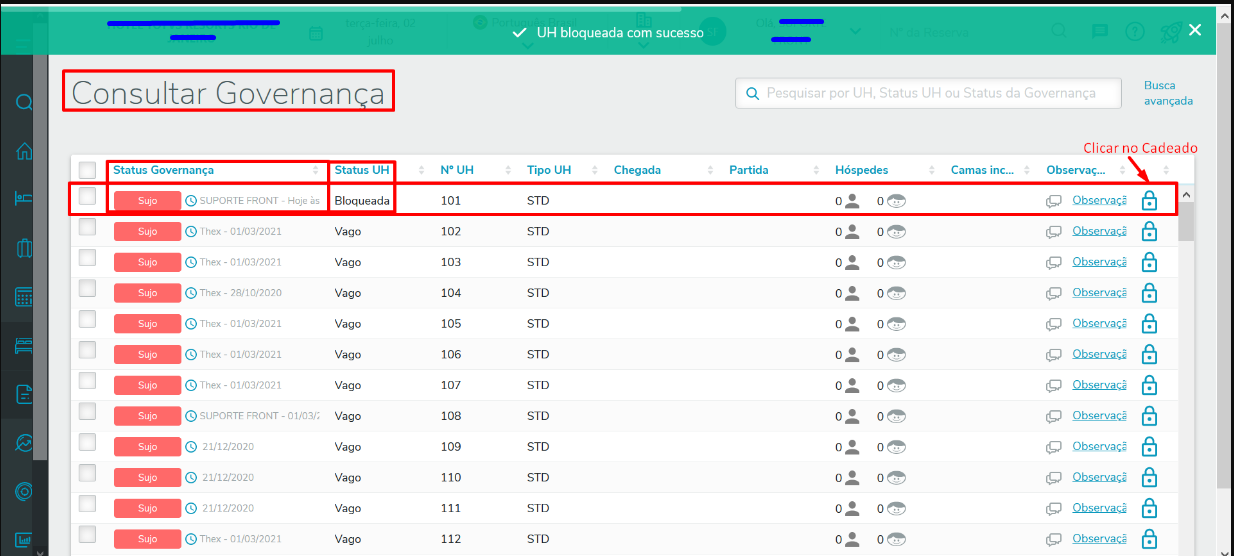1234x556 pixels.
Task: Open the governance bed icon in sidebar
Action: tap(24, 346)
